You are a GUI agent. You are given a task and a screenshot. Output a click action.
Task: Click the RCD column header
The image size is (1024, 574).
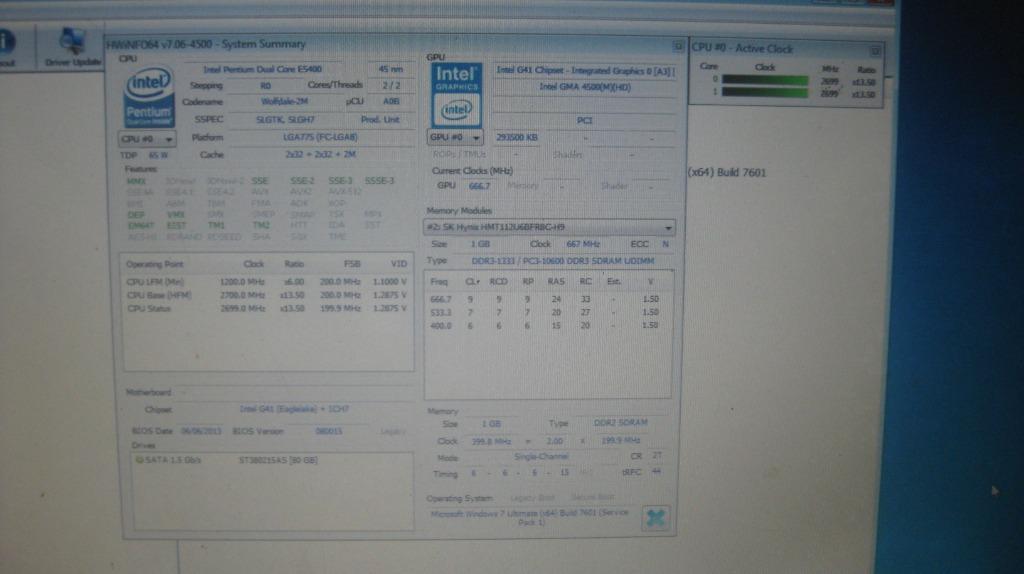pyautogui.click(x=498, y=281)
